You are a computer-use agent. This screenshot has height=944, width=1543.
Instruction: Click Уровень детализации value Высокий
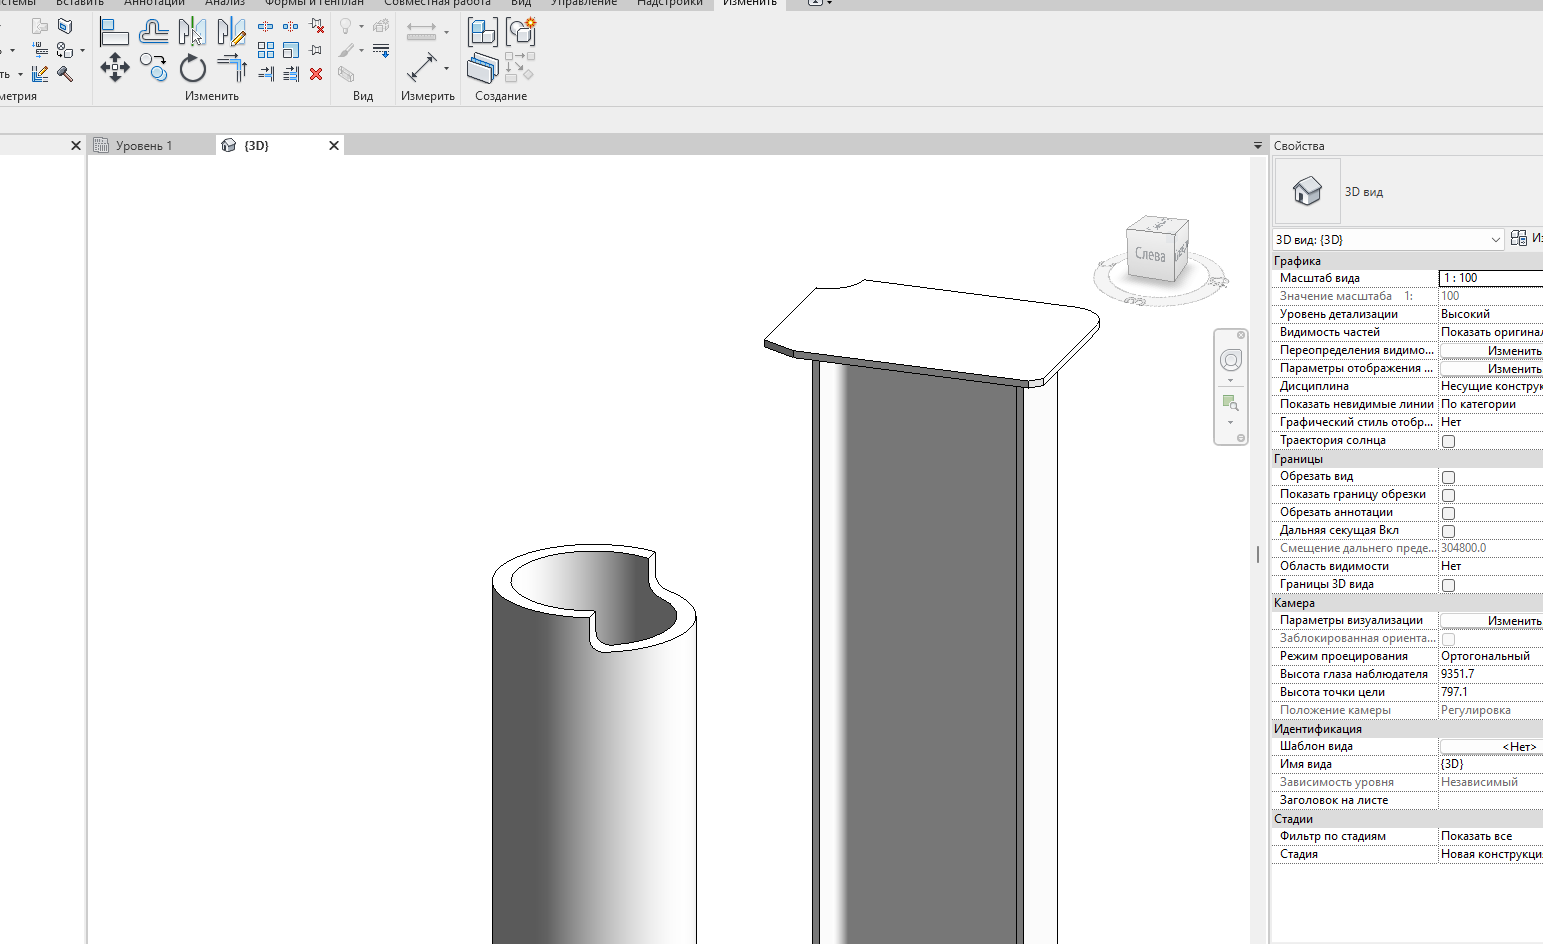tap(1491, 314)
